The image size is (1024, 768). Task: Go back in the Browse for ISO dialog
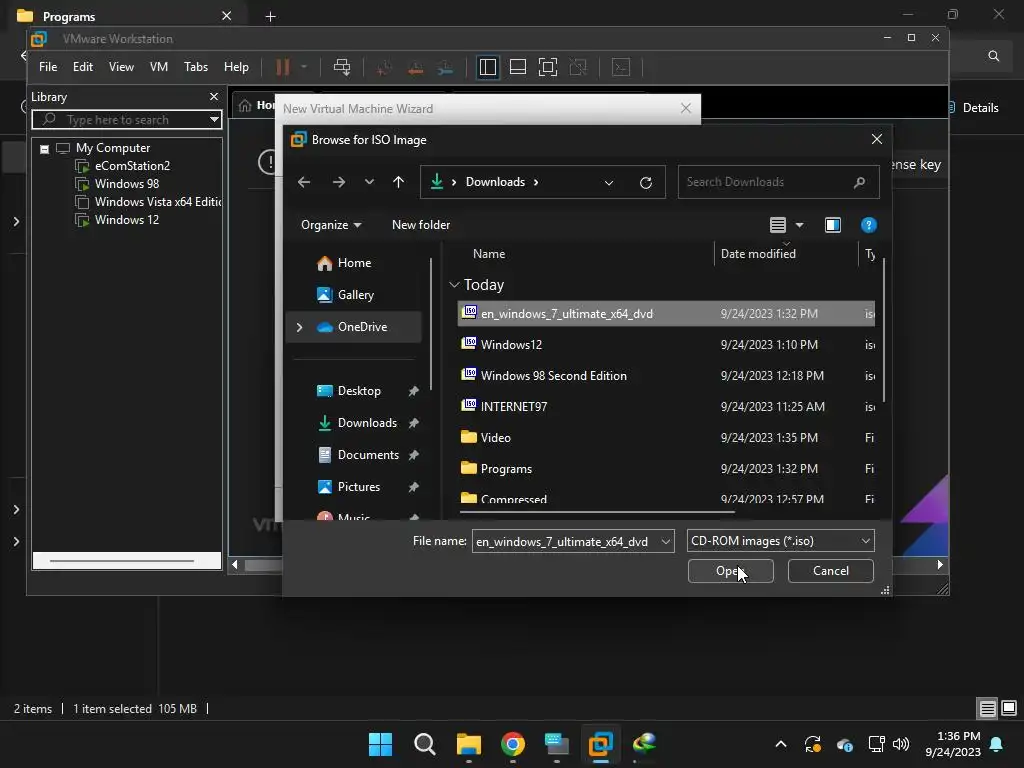click(304, 182)
